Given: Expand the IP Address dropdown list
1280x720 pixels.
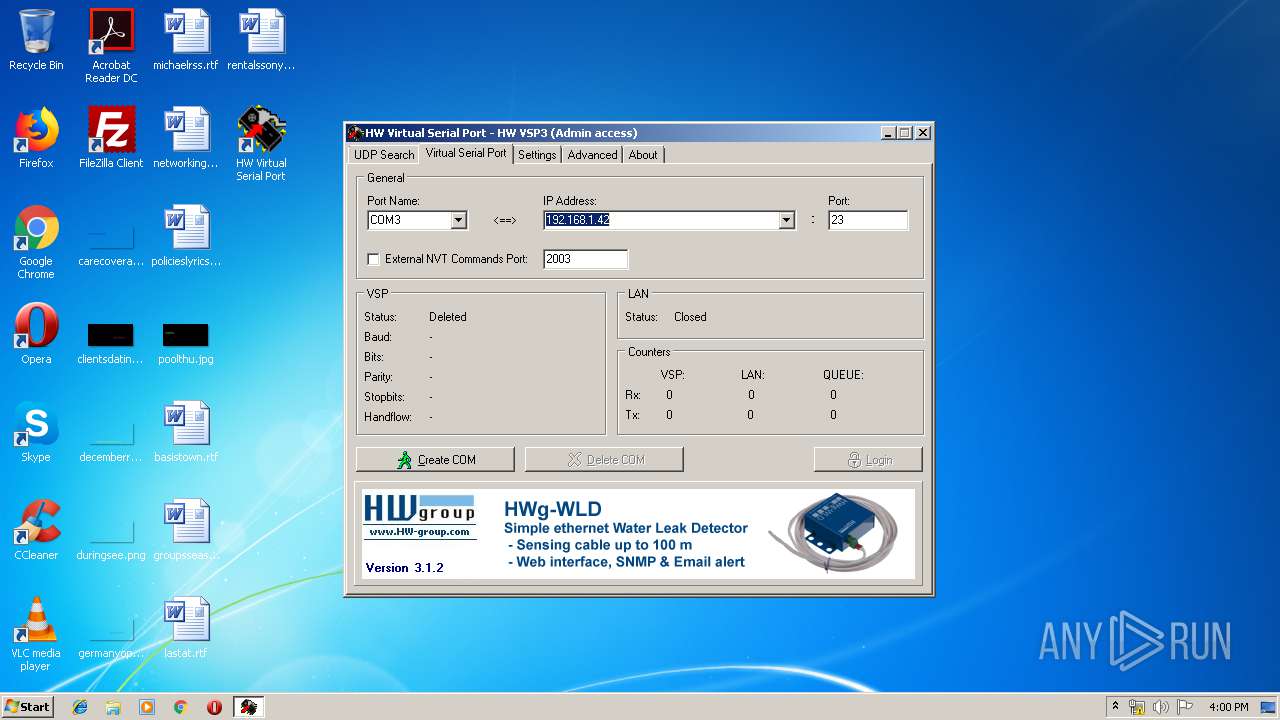Looking at the screenshot, I should [x=787, y=220].
